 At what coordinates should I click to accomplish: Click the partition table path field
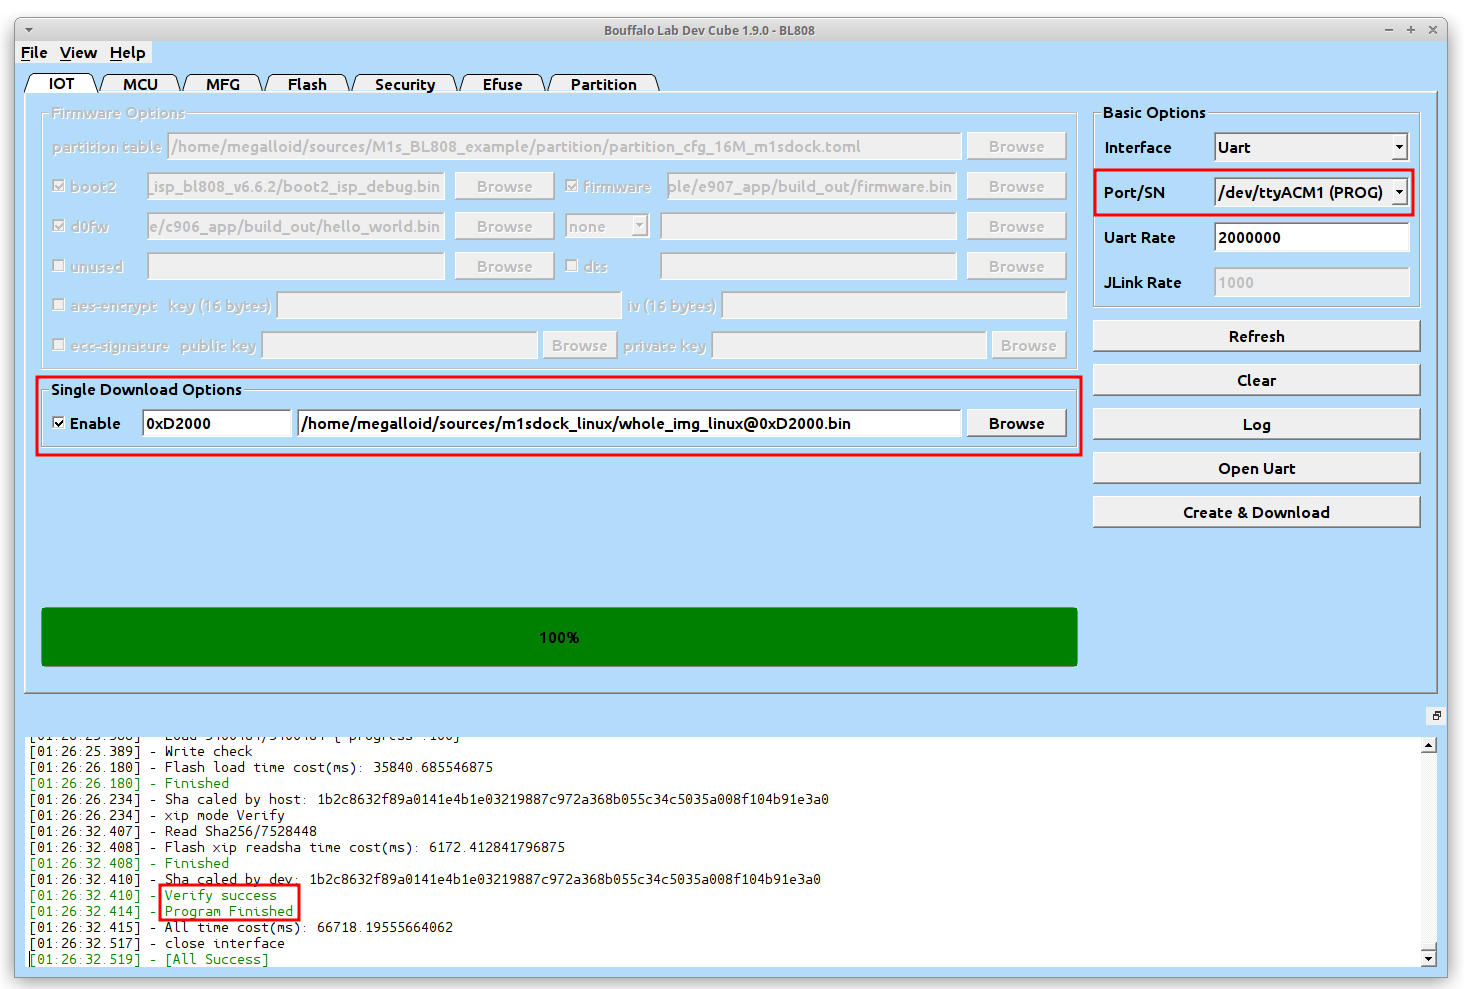[x=564, y=146]
